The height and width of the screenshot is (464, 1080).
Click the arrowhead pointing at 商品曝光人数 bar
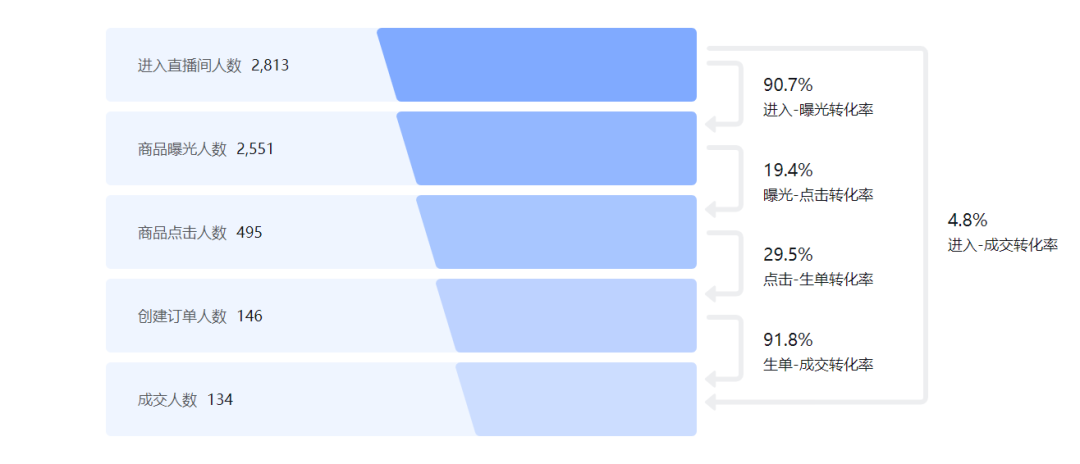click(x=711, y=125)
